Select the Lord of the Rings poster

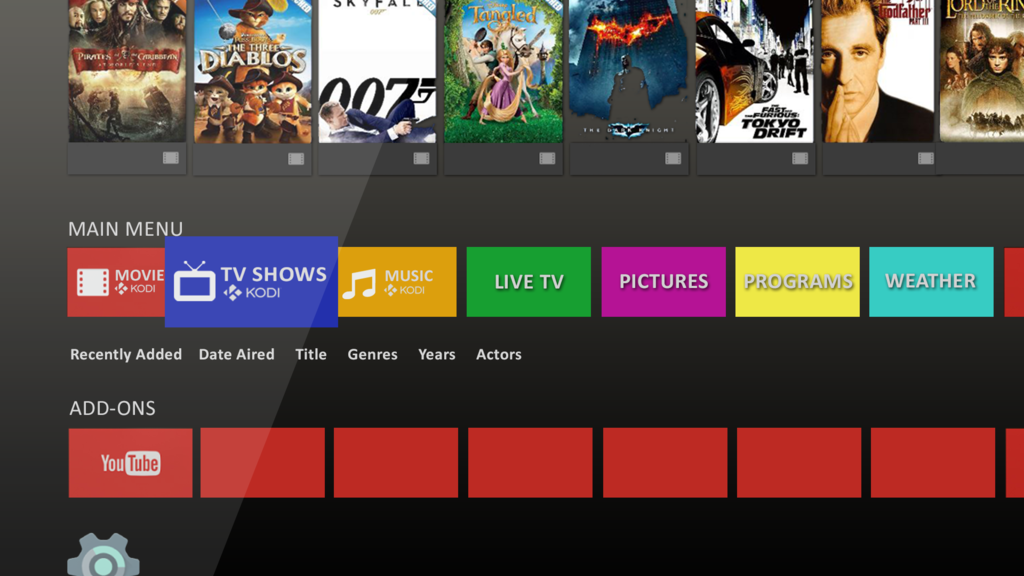(982, 71)
